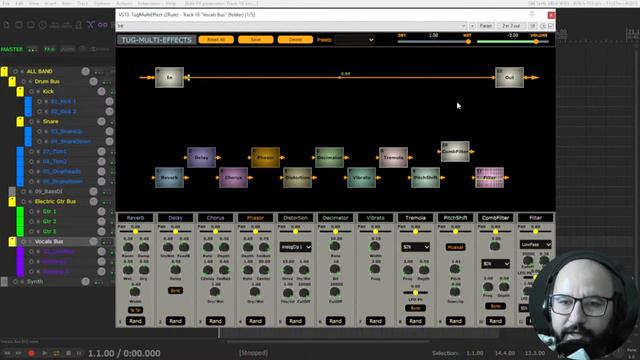Click Rand button in Phaser panel
This screenshot has height=360, width=640.
[x=256, y=321]
